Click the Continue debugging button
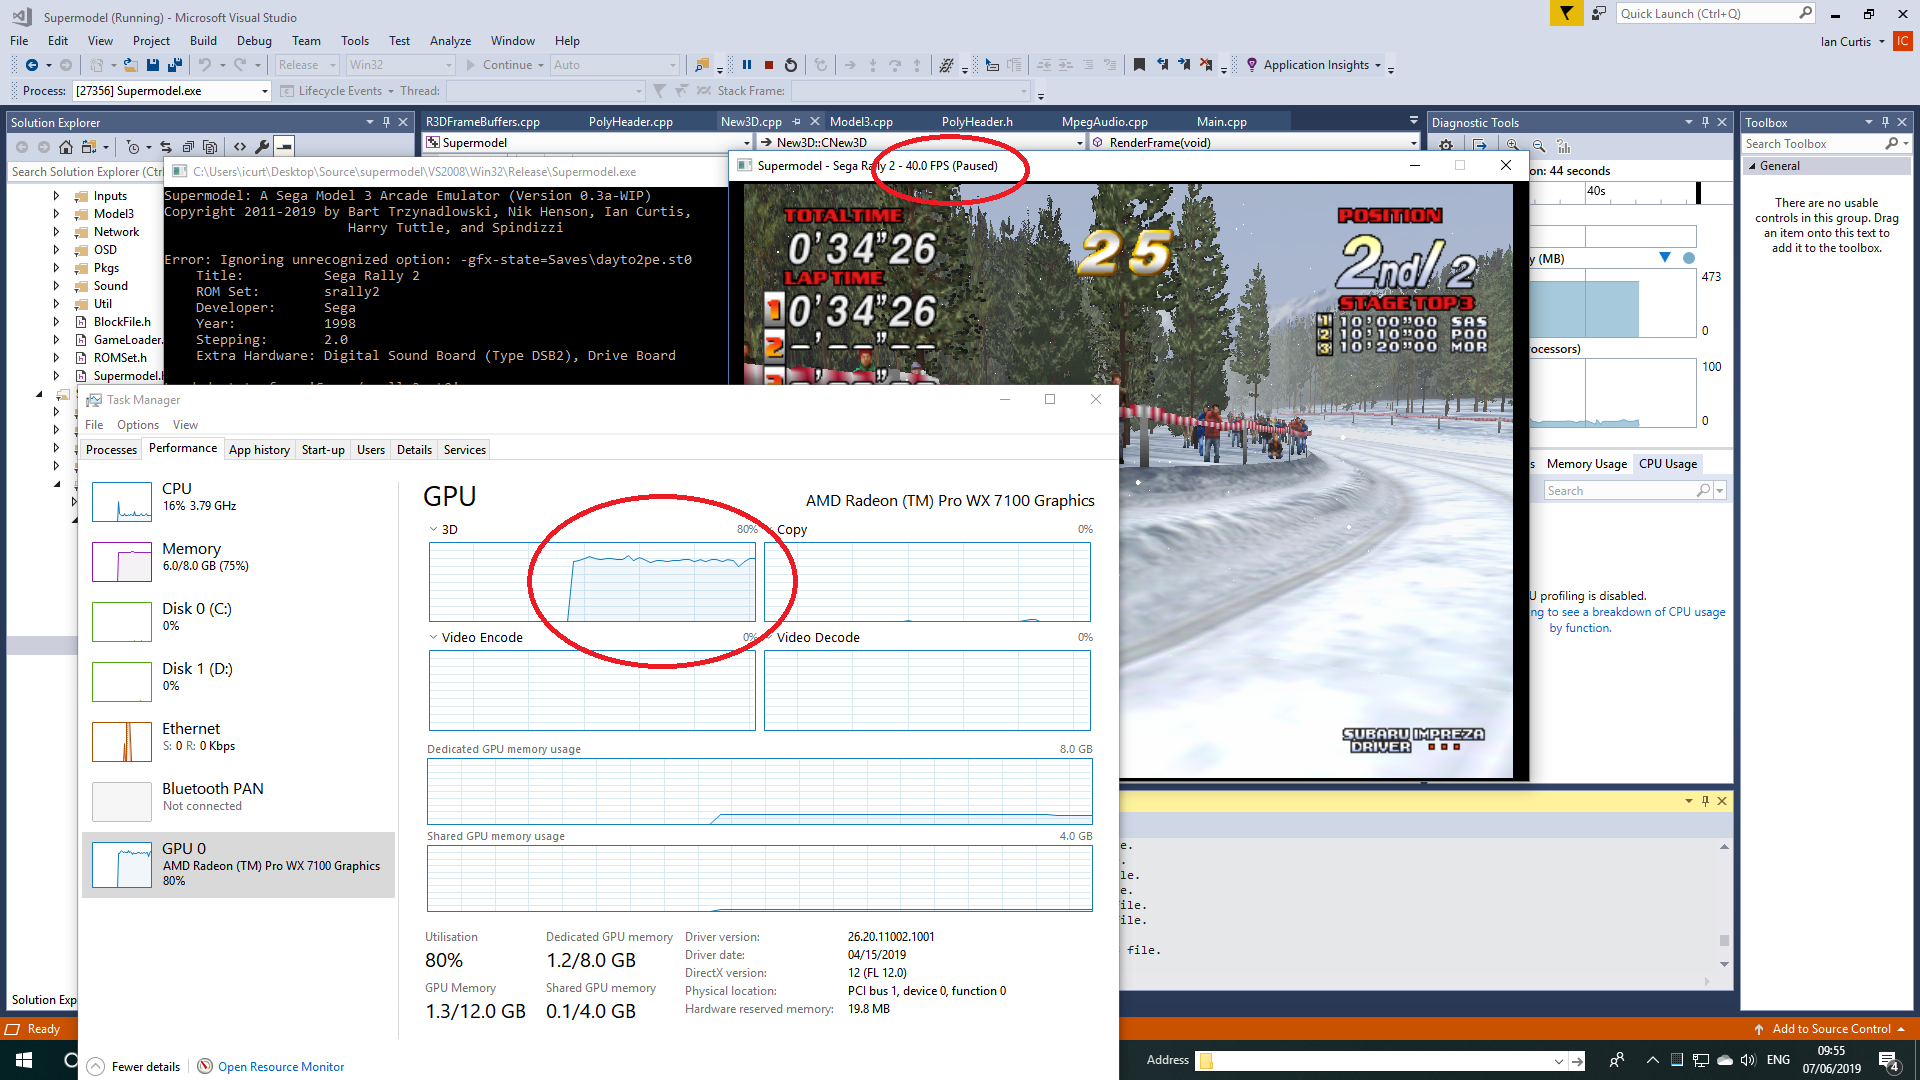 pos(504,65)
